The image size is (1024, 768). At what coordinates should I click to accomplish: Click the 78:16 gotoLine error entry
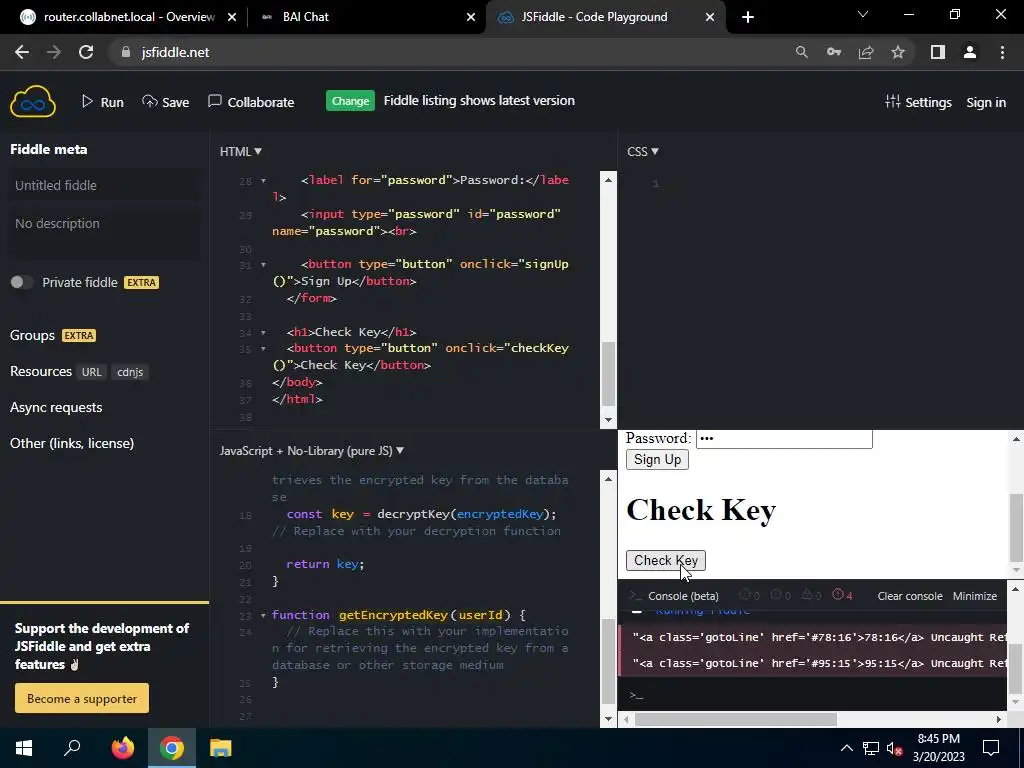tap(812, 637)
